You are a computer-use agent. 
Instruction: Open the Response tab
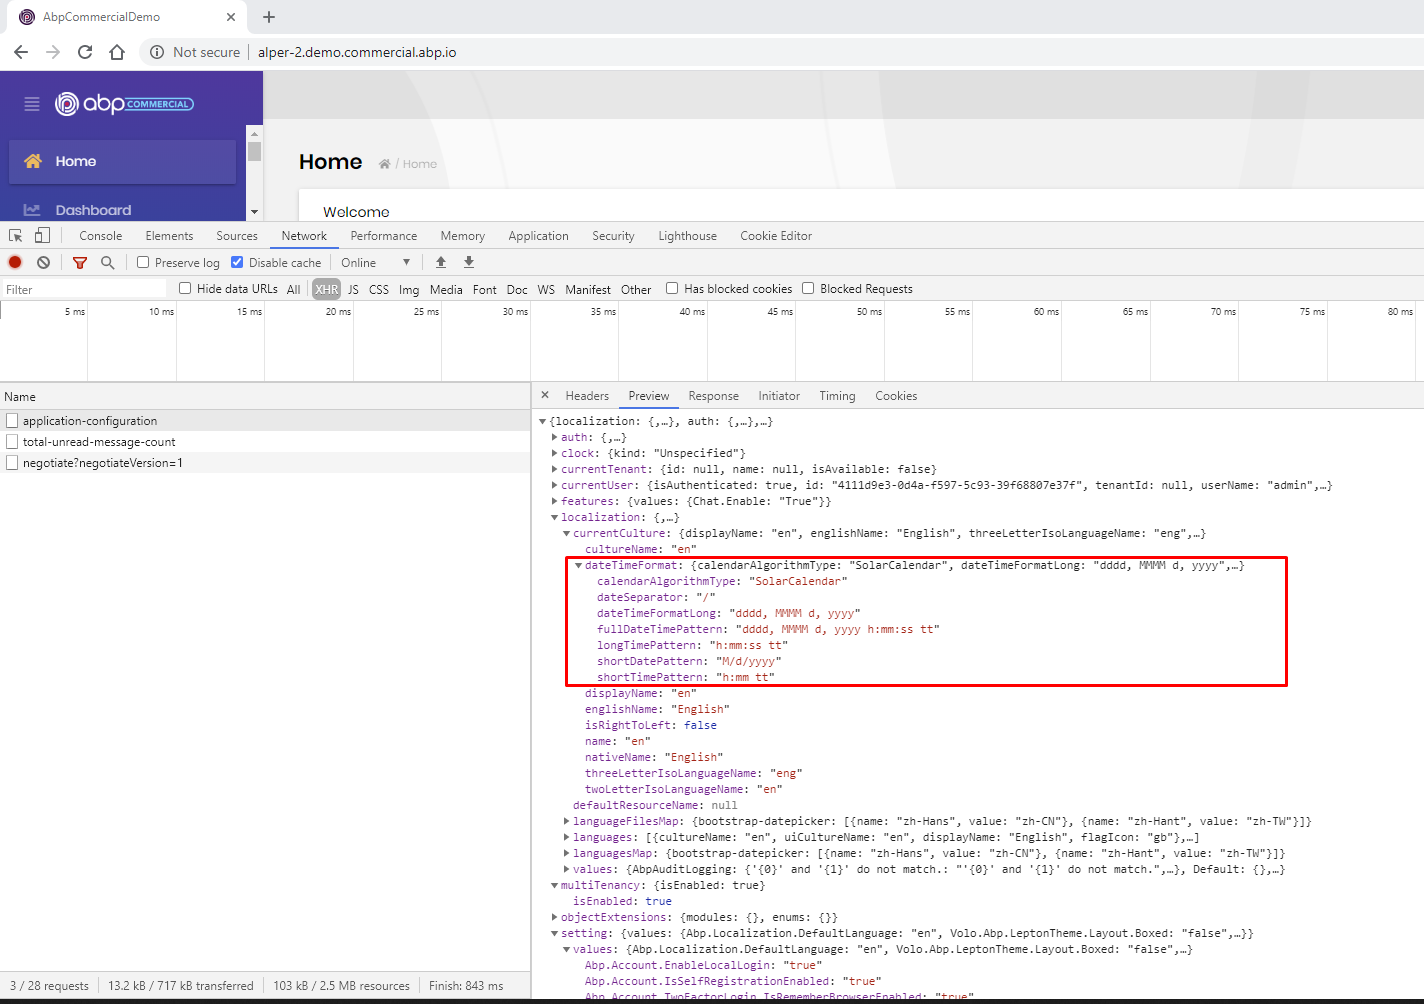click(x=713, y=396)
